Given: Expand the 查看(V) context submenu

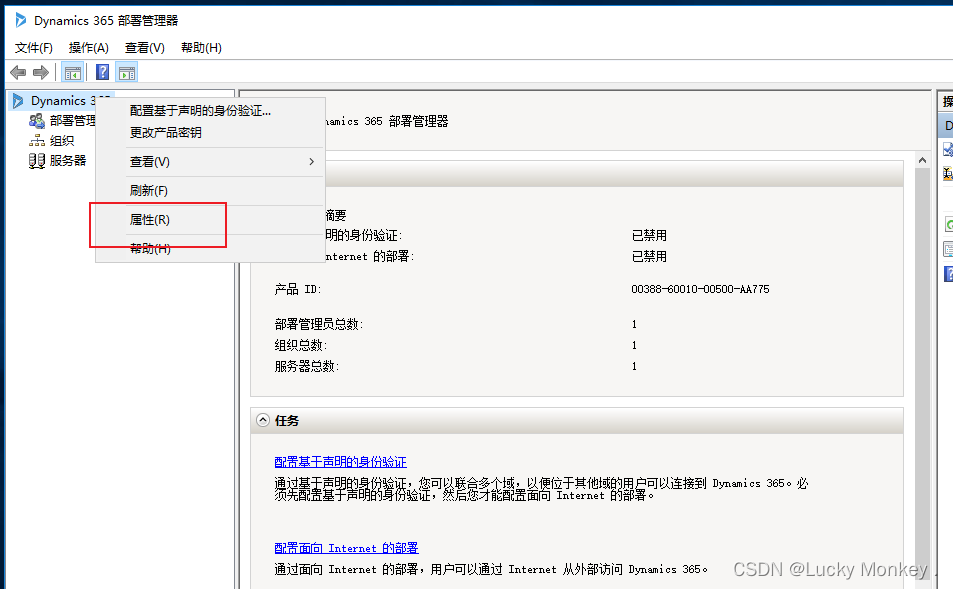Looking at the screenshot, I should point(210,162).
